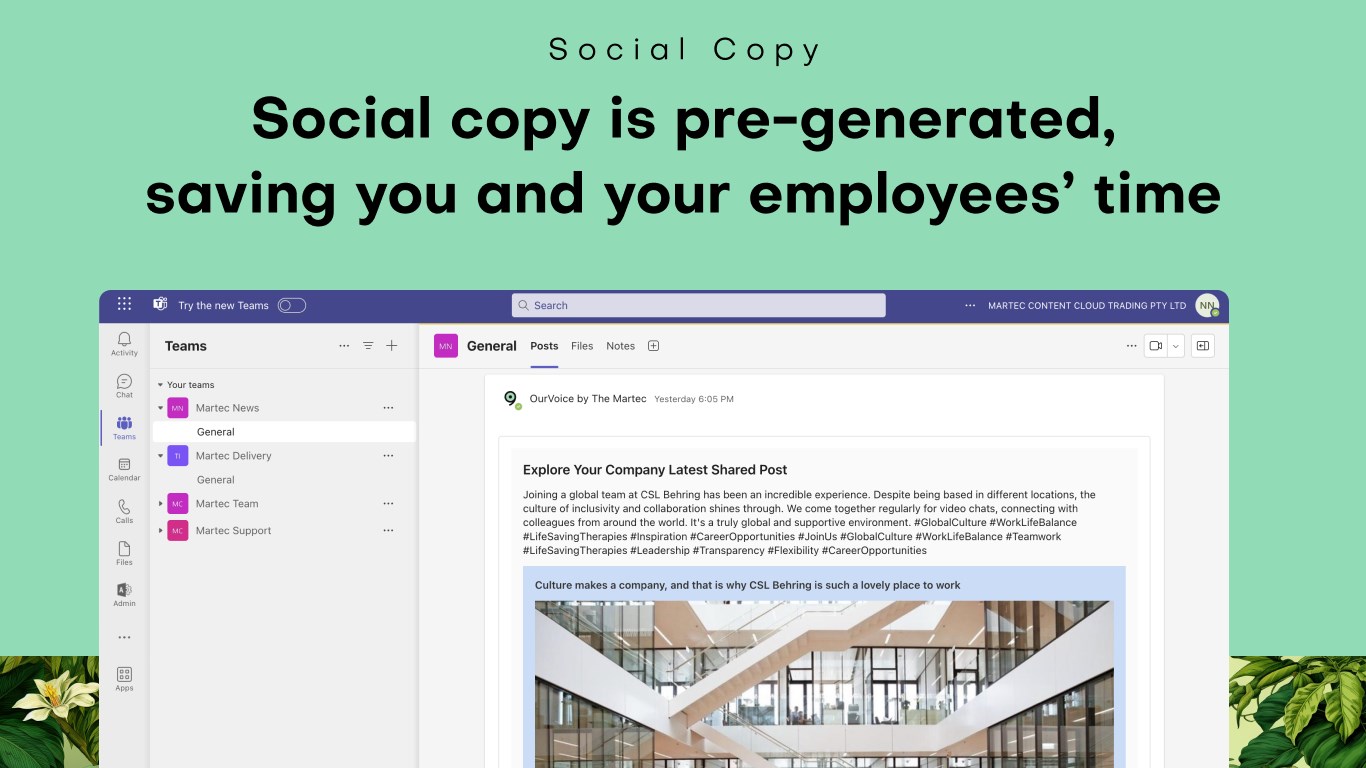Expand the Martec Support team

(x=160, y=531)
